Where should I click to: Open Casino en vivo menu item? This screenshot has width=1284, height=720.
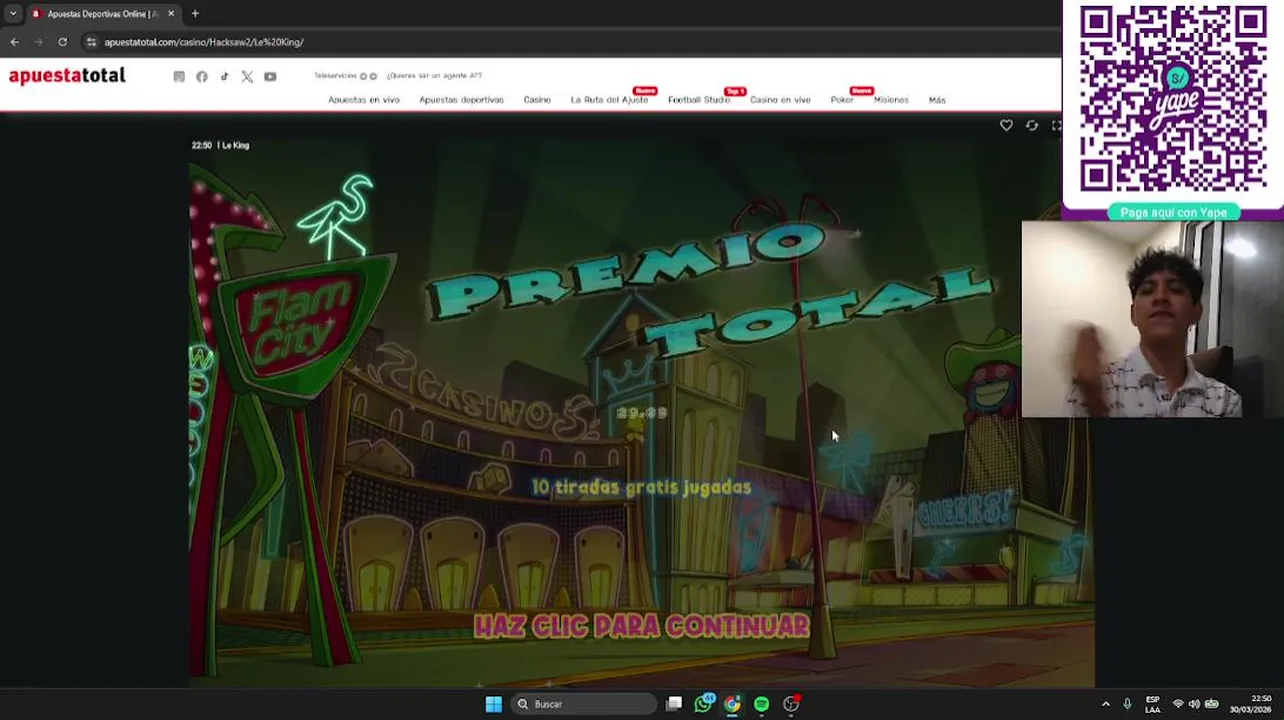(780, 100)
